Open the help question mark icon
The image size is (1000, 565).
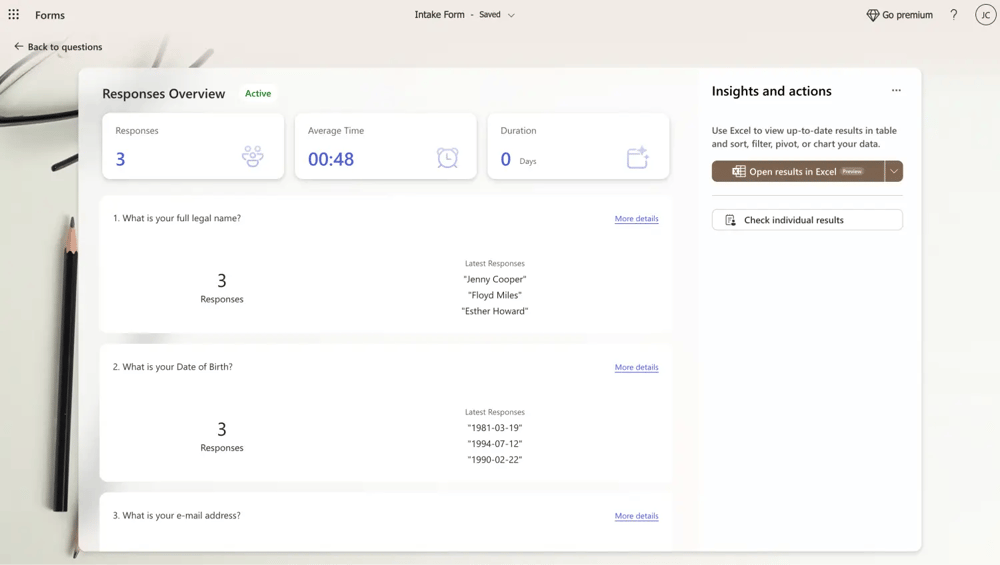click(953, 15)
